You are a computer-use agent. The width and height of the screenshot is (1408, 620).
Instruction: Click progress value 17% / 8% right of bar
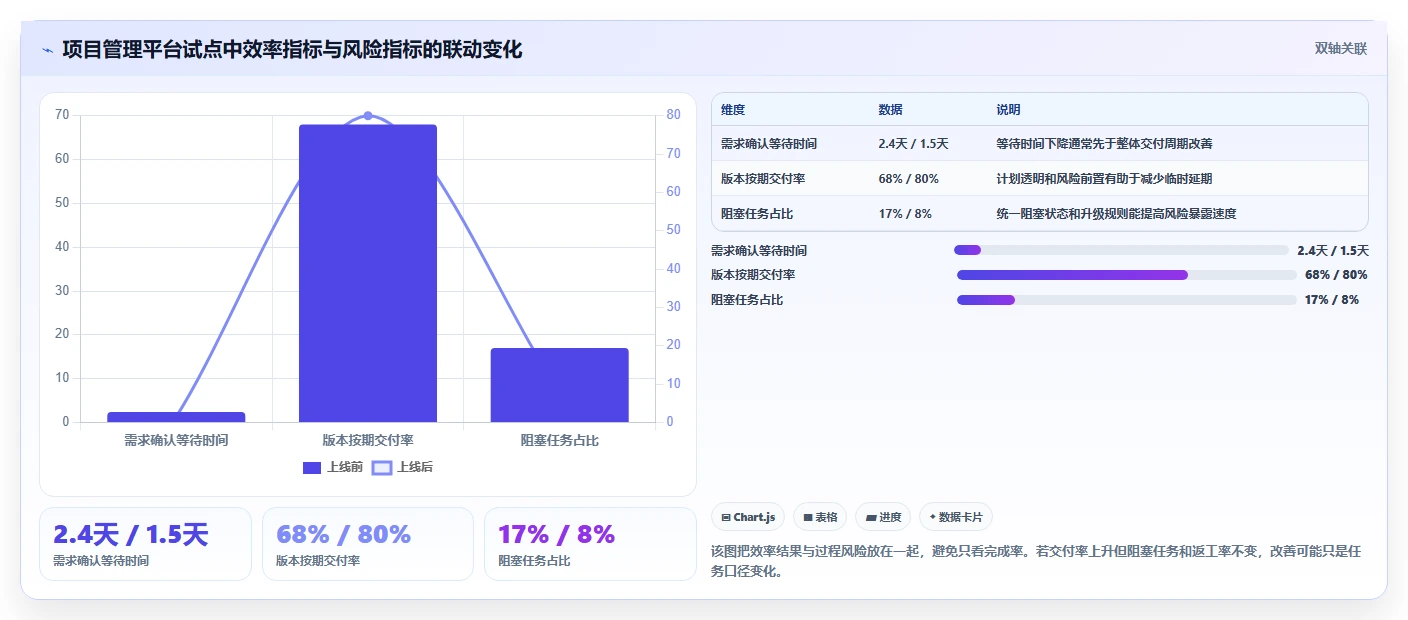1332,299
